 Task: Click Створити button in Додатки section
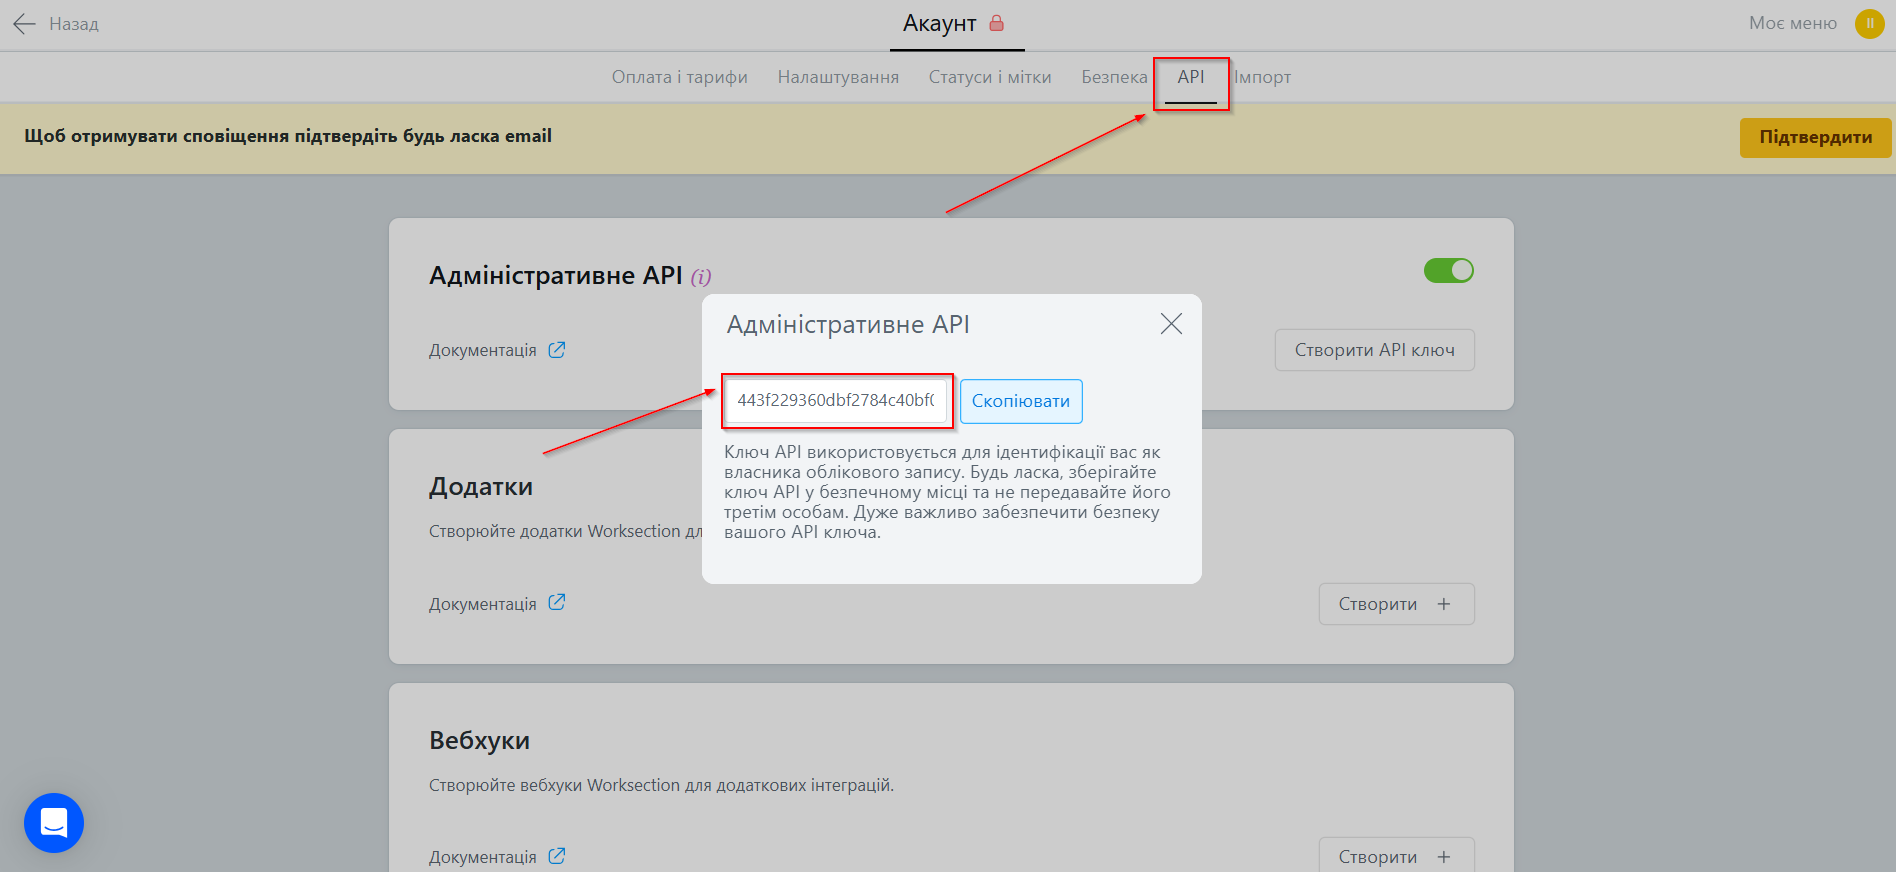click(1397, 604)
